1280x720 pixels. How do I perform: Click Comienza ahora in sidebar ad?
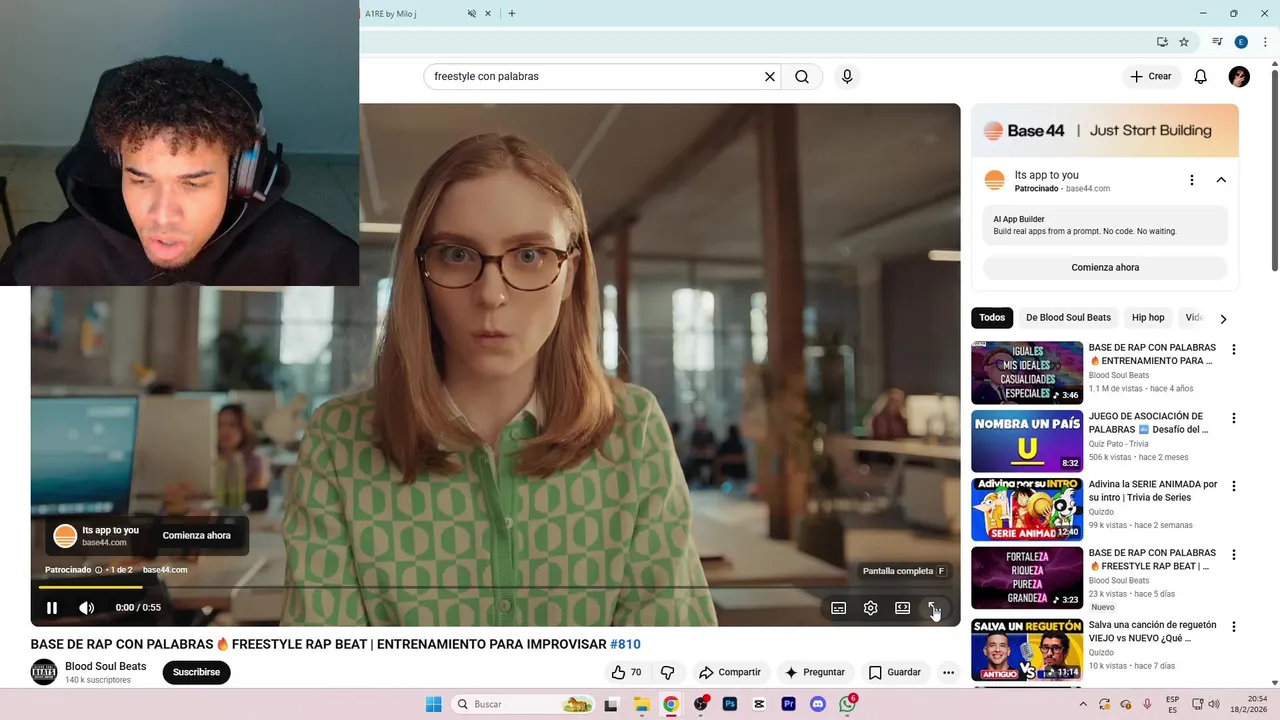tap(1105, 267)
